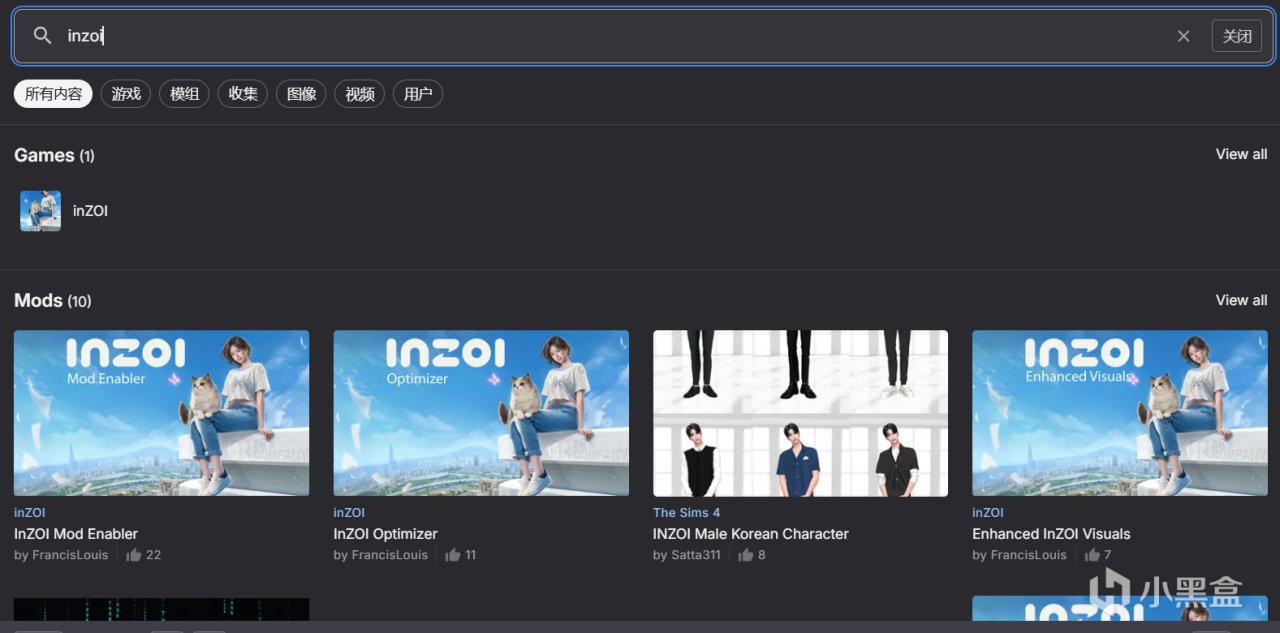Click the 关闭 button
Viewport: 1280px width, 633px height.
coord(1237,36)
